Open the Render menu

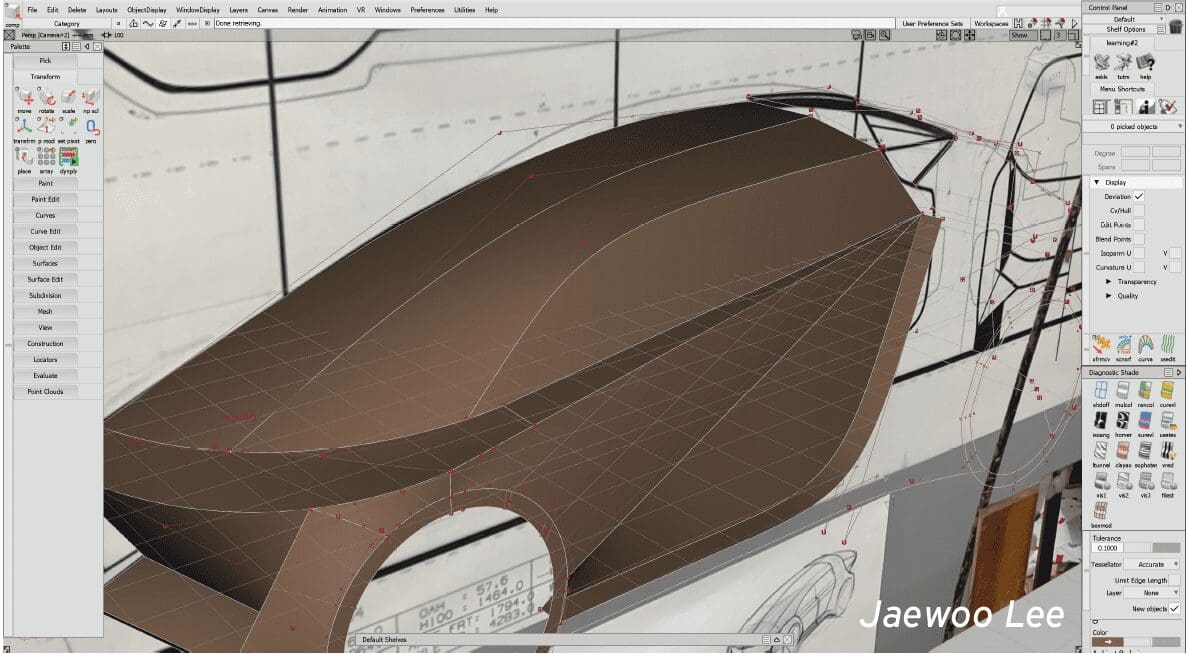[x=298, y=10]
